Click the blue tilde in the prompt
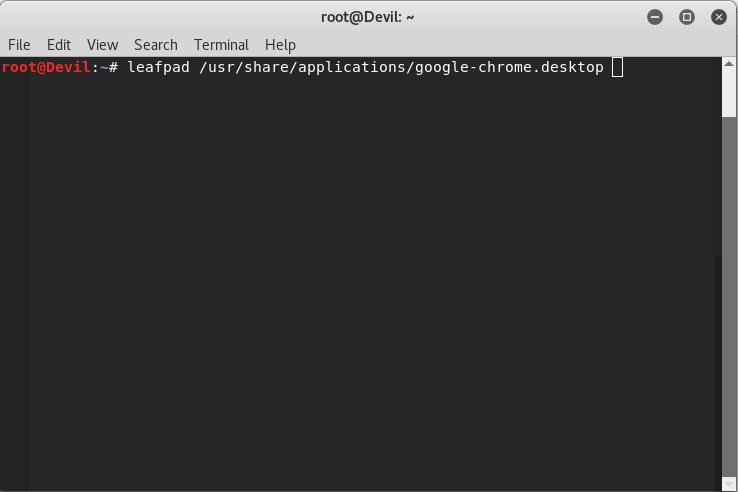Screen dimensions: 738x492 point(102,68)
